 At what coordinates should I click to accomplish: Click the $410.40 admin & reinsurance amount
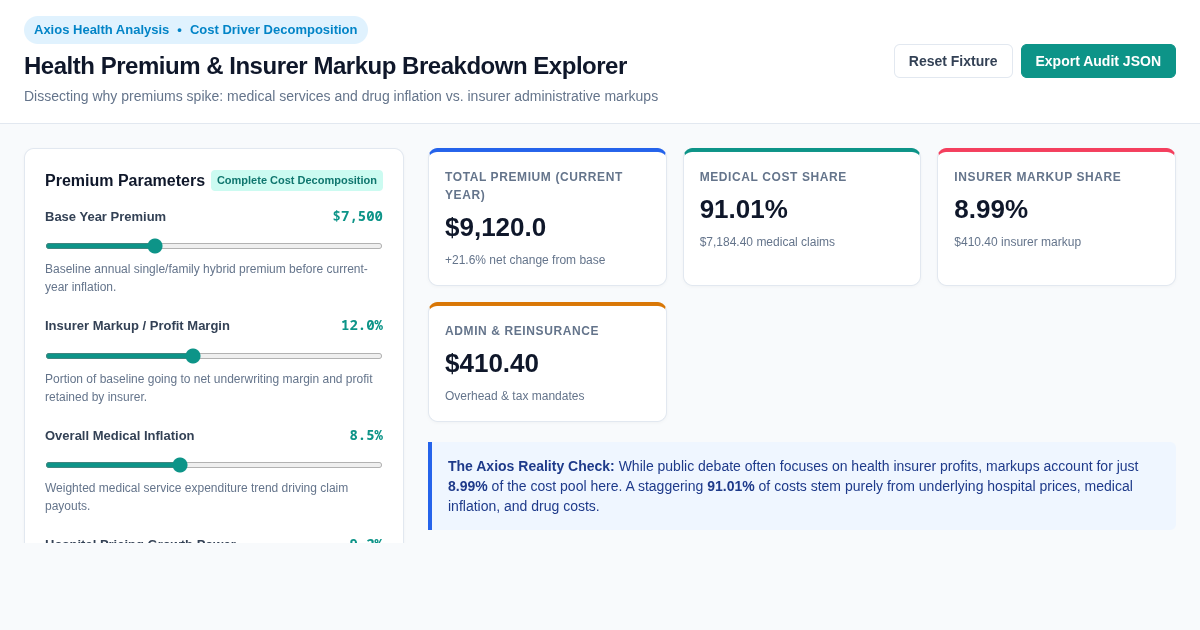click(492, 363)
